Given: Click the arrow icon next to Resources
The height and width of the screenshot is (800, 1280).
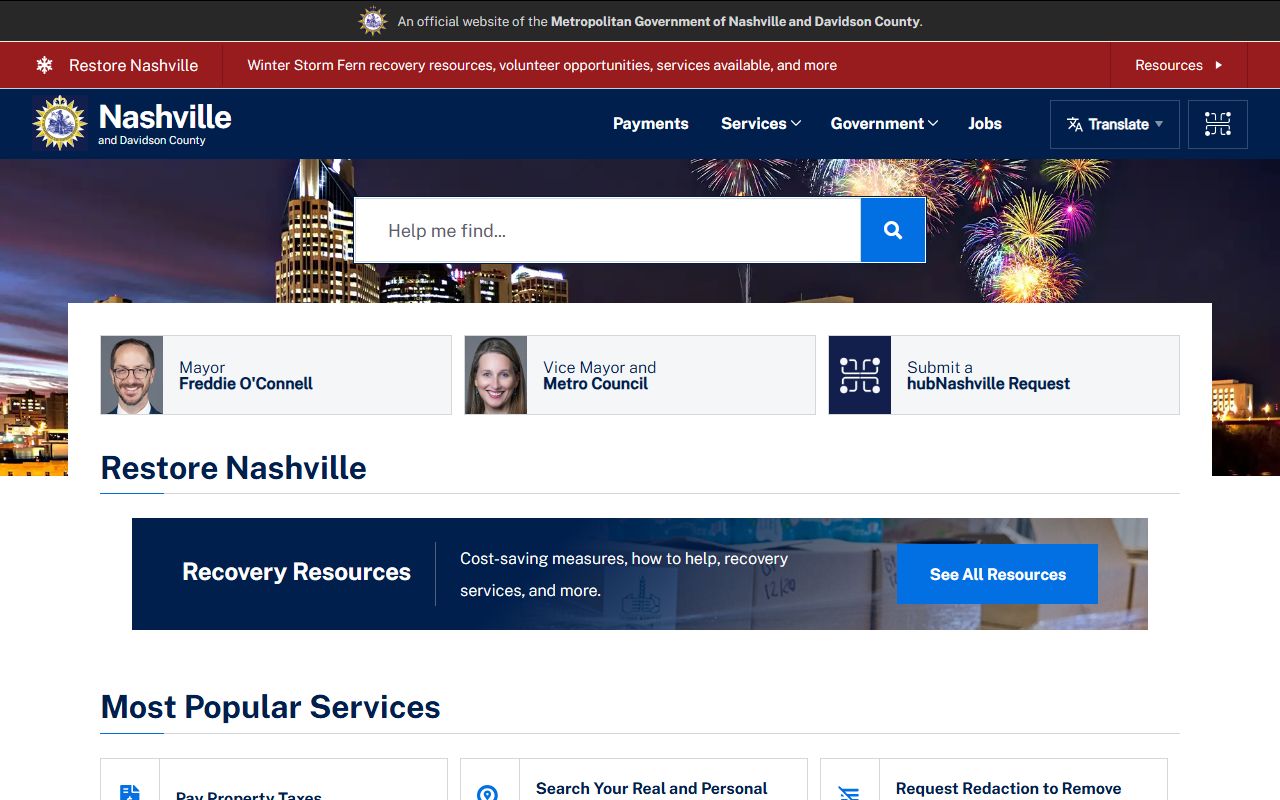Looking at the screenshot, I should click(x=1218, y=65).
